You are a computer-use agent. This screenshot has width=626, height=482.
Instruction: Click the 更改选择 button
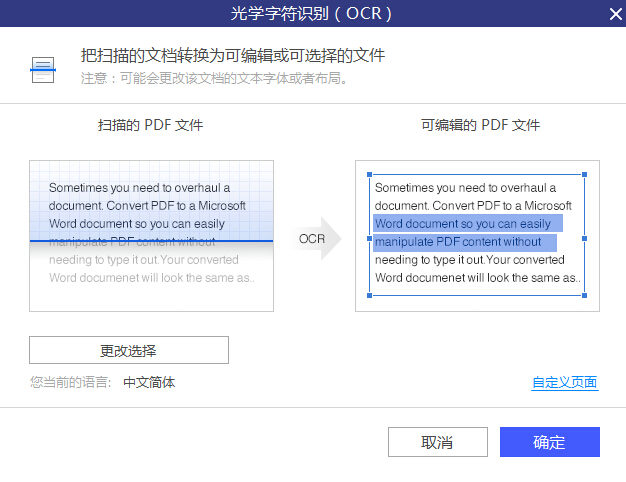[x=129, y=350]
